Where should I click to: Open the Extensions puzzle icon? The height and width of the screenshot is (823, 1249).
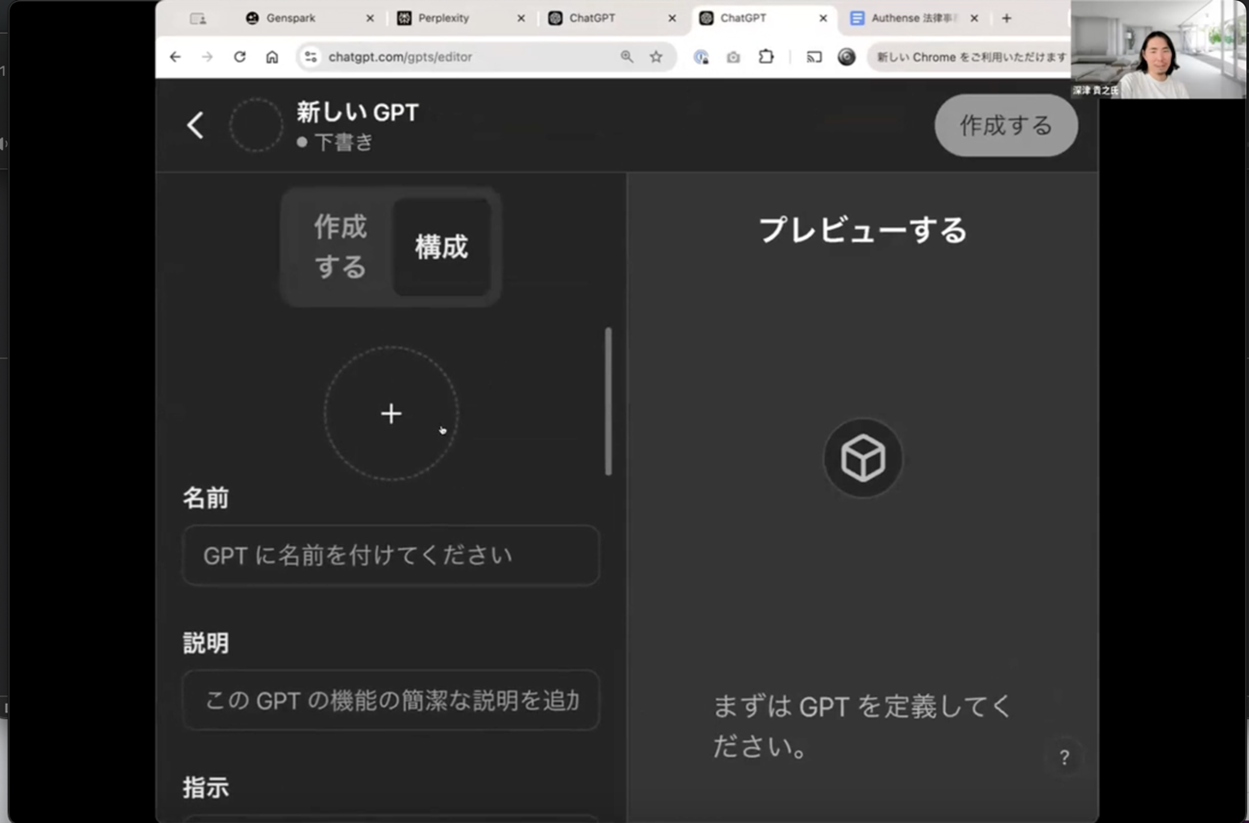click(766, 57)
